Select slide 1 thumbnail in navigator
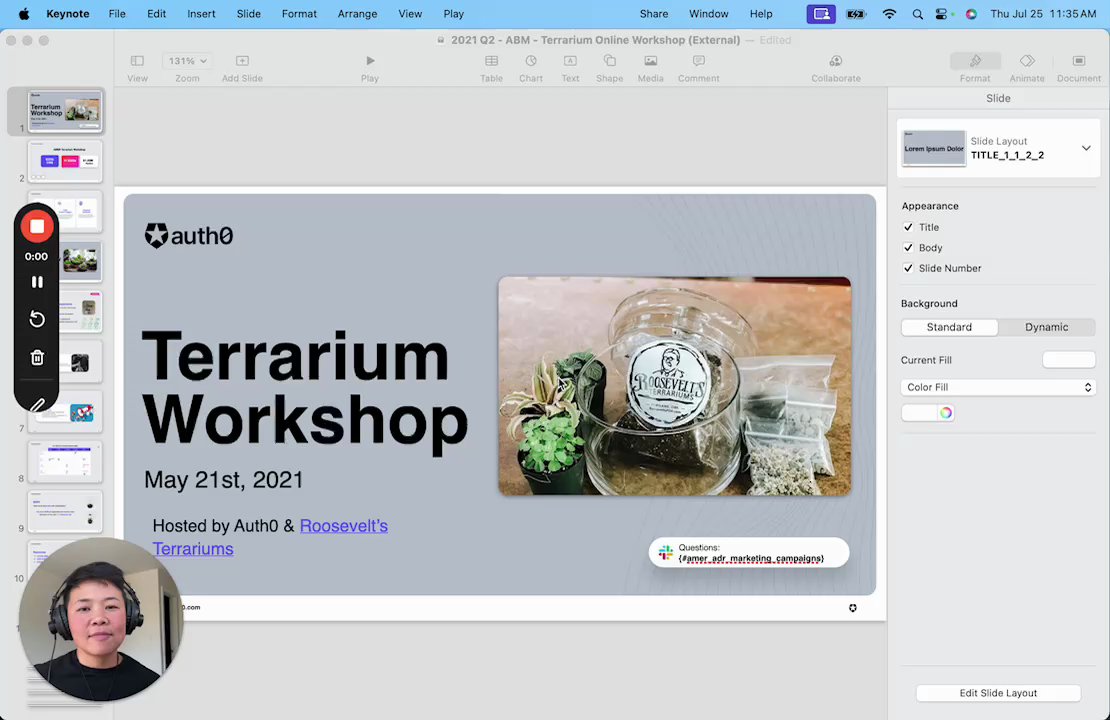The image size is (1110, 720). 65,111
